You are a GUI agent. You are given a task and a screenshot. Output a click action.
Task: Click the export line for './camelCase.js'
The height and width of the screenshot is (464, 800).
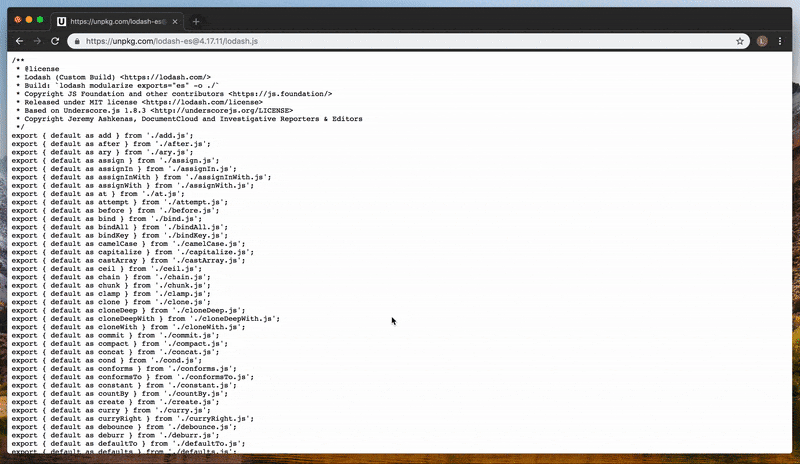pos(129,244)
